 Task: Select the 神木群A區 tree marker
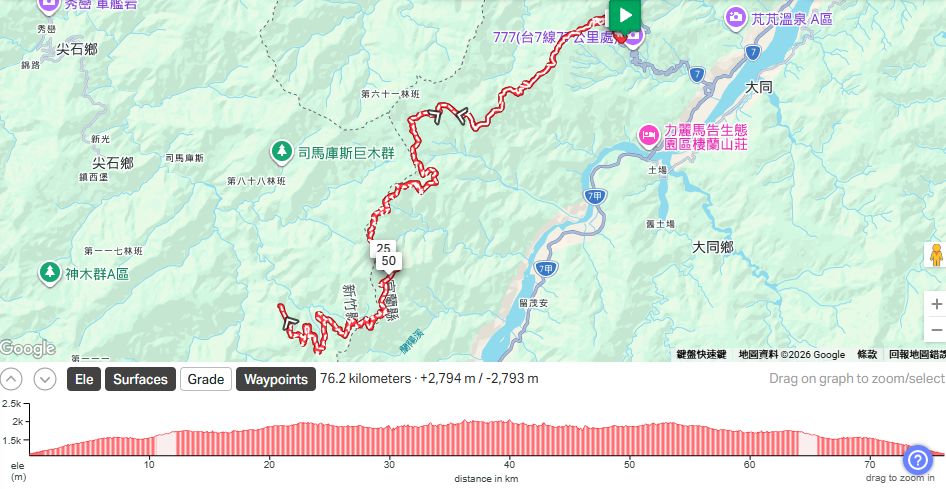point(49,273)
